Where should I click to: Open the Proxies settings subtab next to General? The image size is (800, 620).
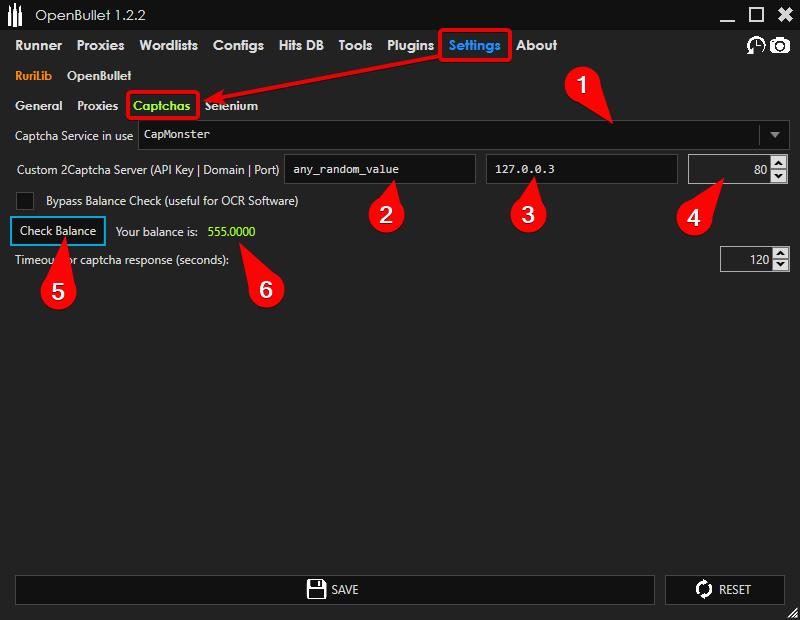[97, 106]
